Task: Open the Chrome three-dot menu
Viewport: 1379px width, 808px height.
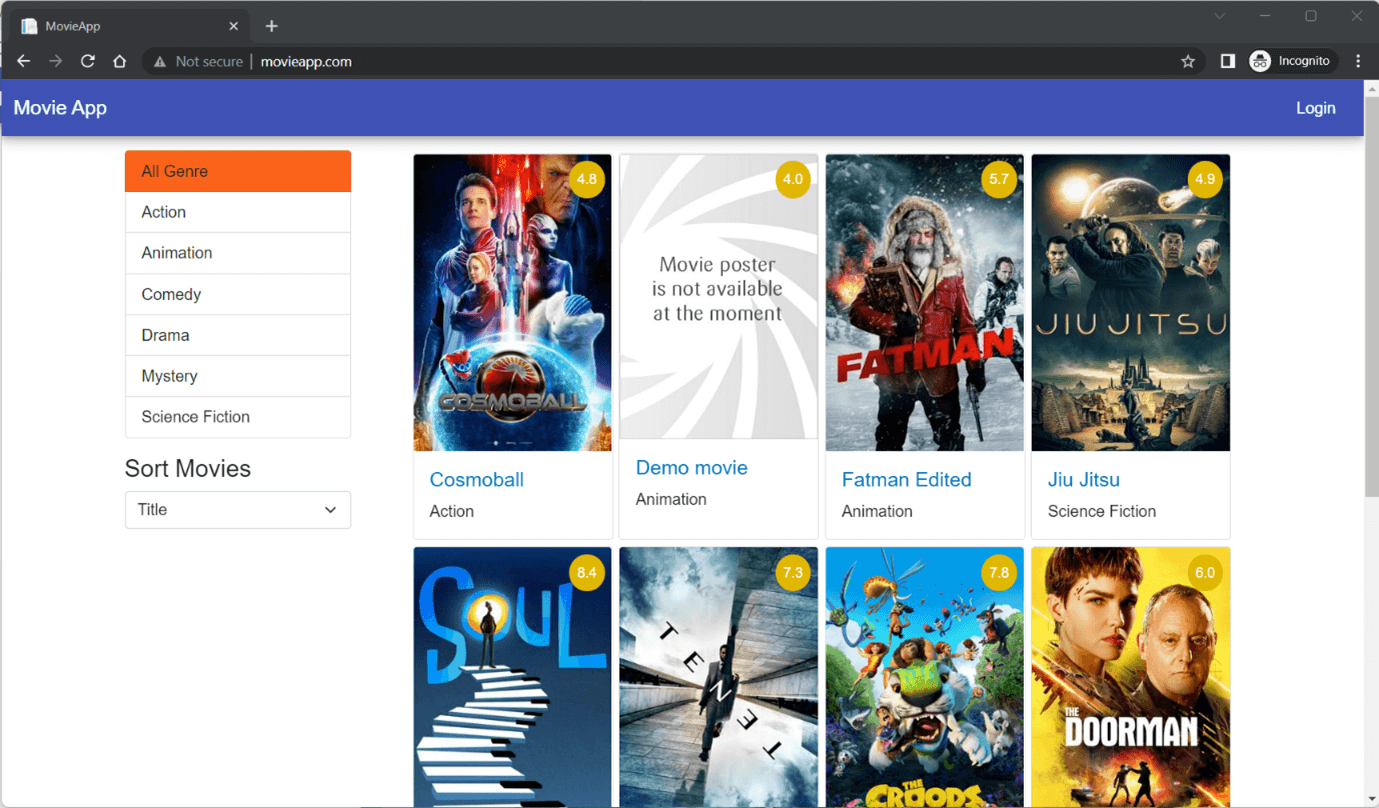Action: click(1358, 61)
